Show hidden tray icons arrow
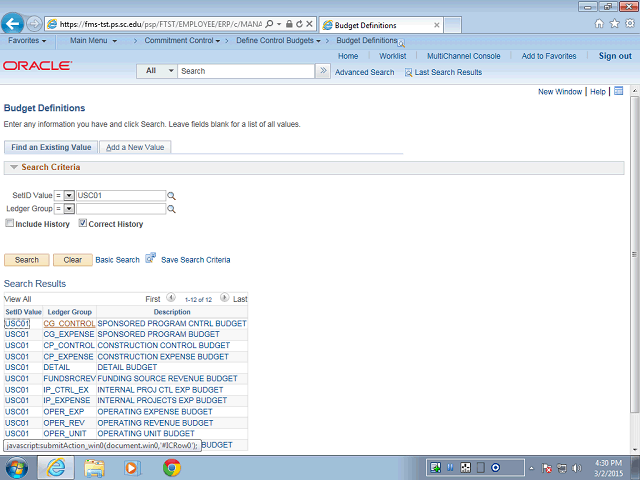The image size is (640, 480). coord(531,469)
